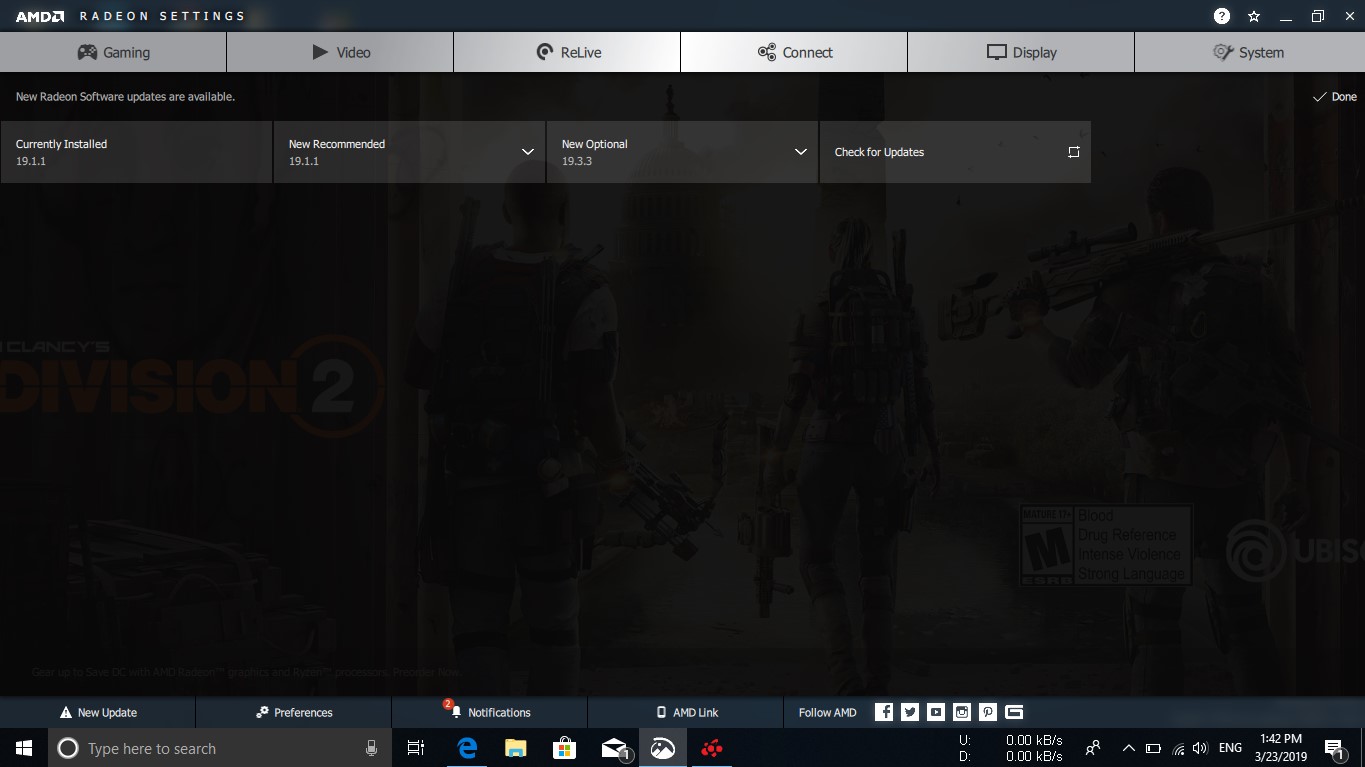This screenshot has width=1365, height=767.
Task: Launch Microsoft Edge from taskbar
Action: click(x=466, y=748)
